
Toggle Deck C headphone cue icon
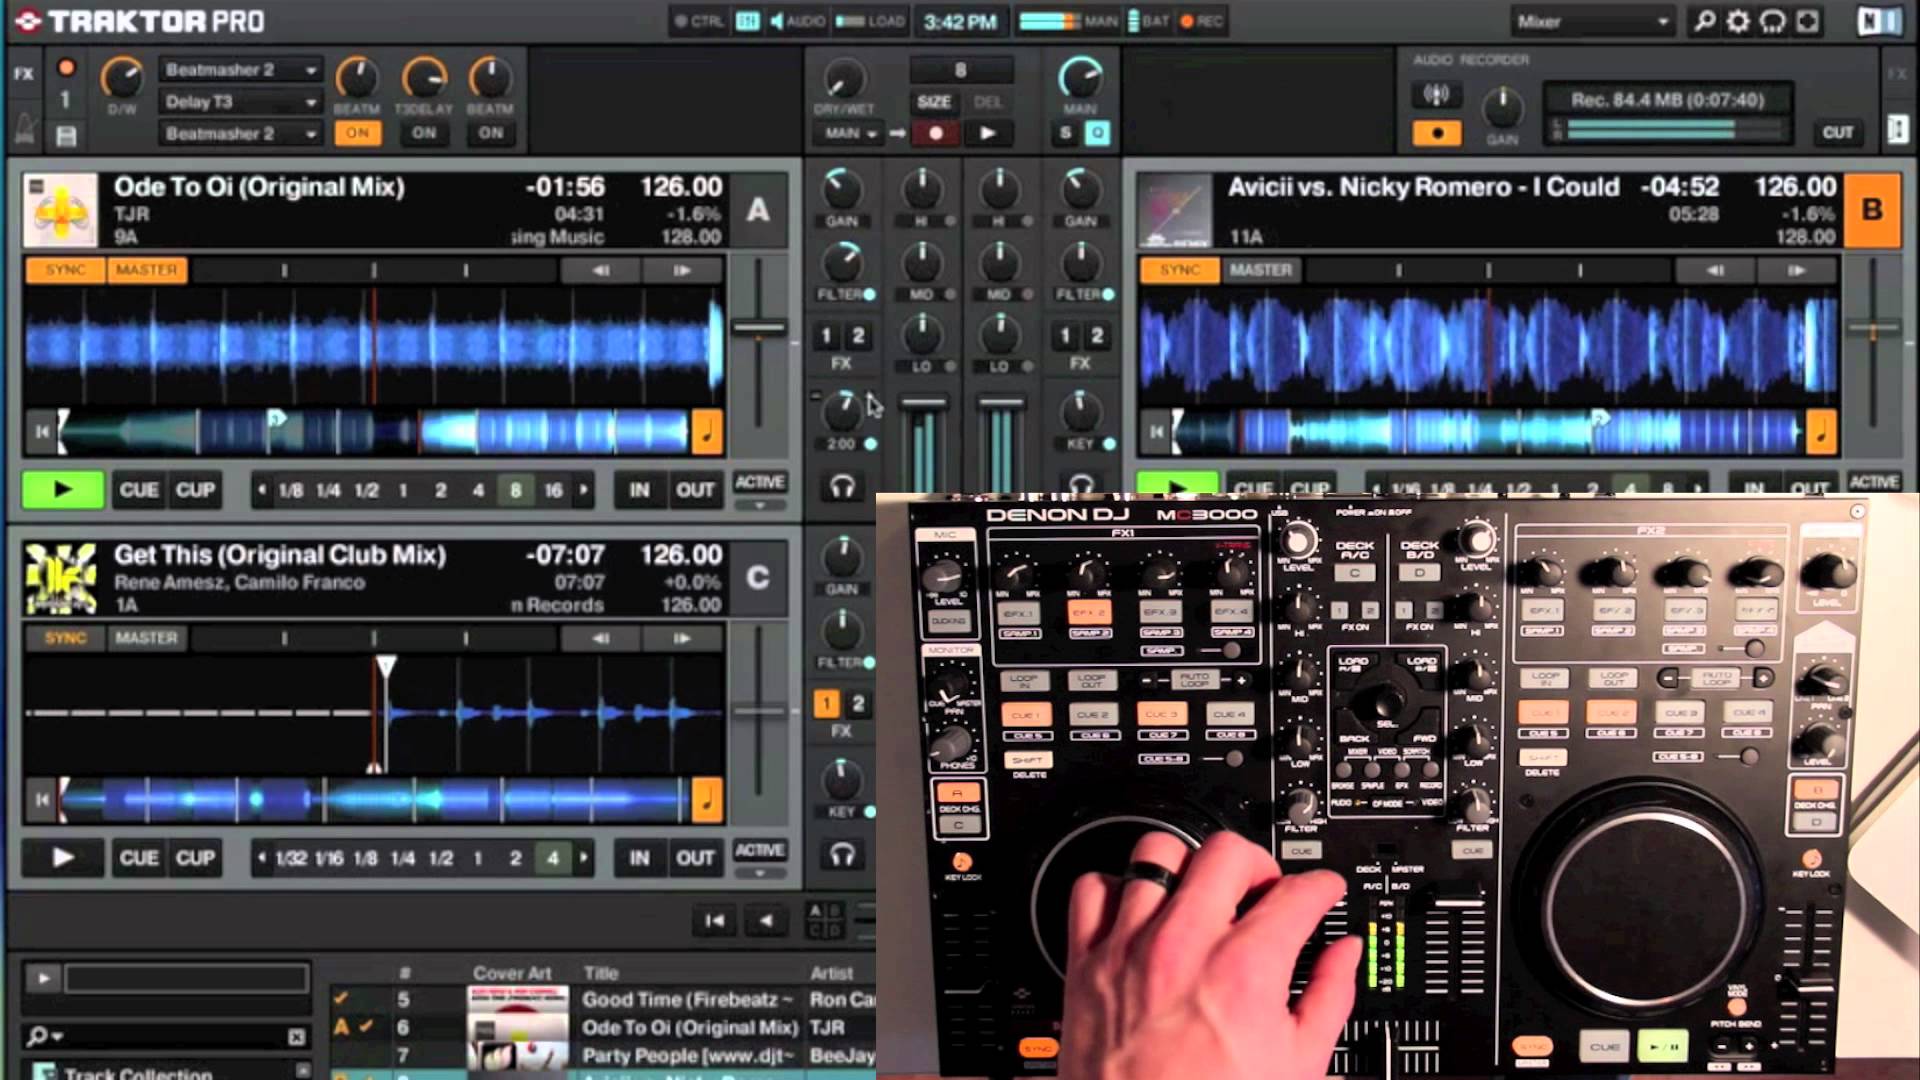(842, 855)
